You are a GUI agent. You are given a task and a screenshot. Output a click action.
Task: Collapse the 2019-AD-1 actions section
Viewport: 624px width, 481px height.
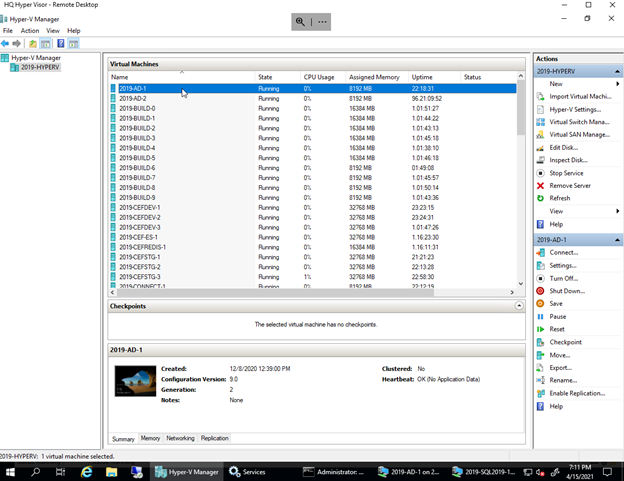click(x=617, y=240)
